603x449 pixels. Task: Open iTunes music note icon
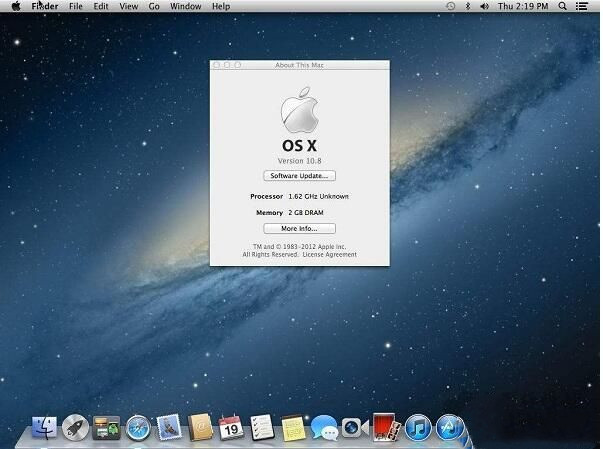click(418, 427)
